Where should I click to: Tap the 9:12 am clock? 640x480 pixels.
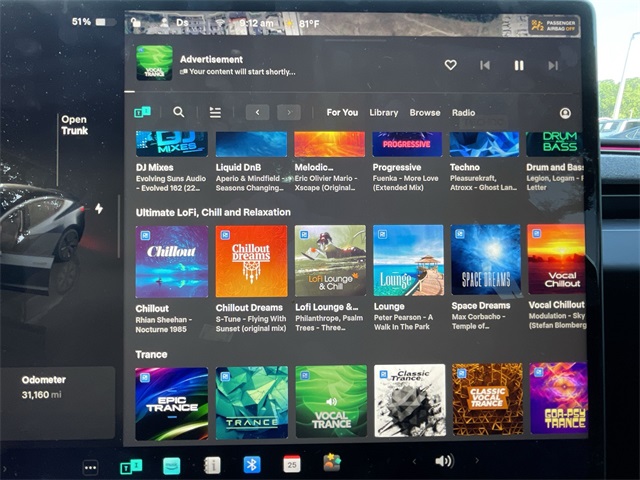coord(256,23)
